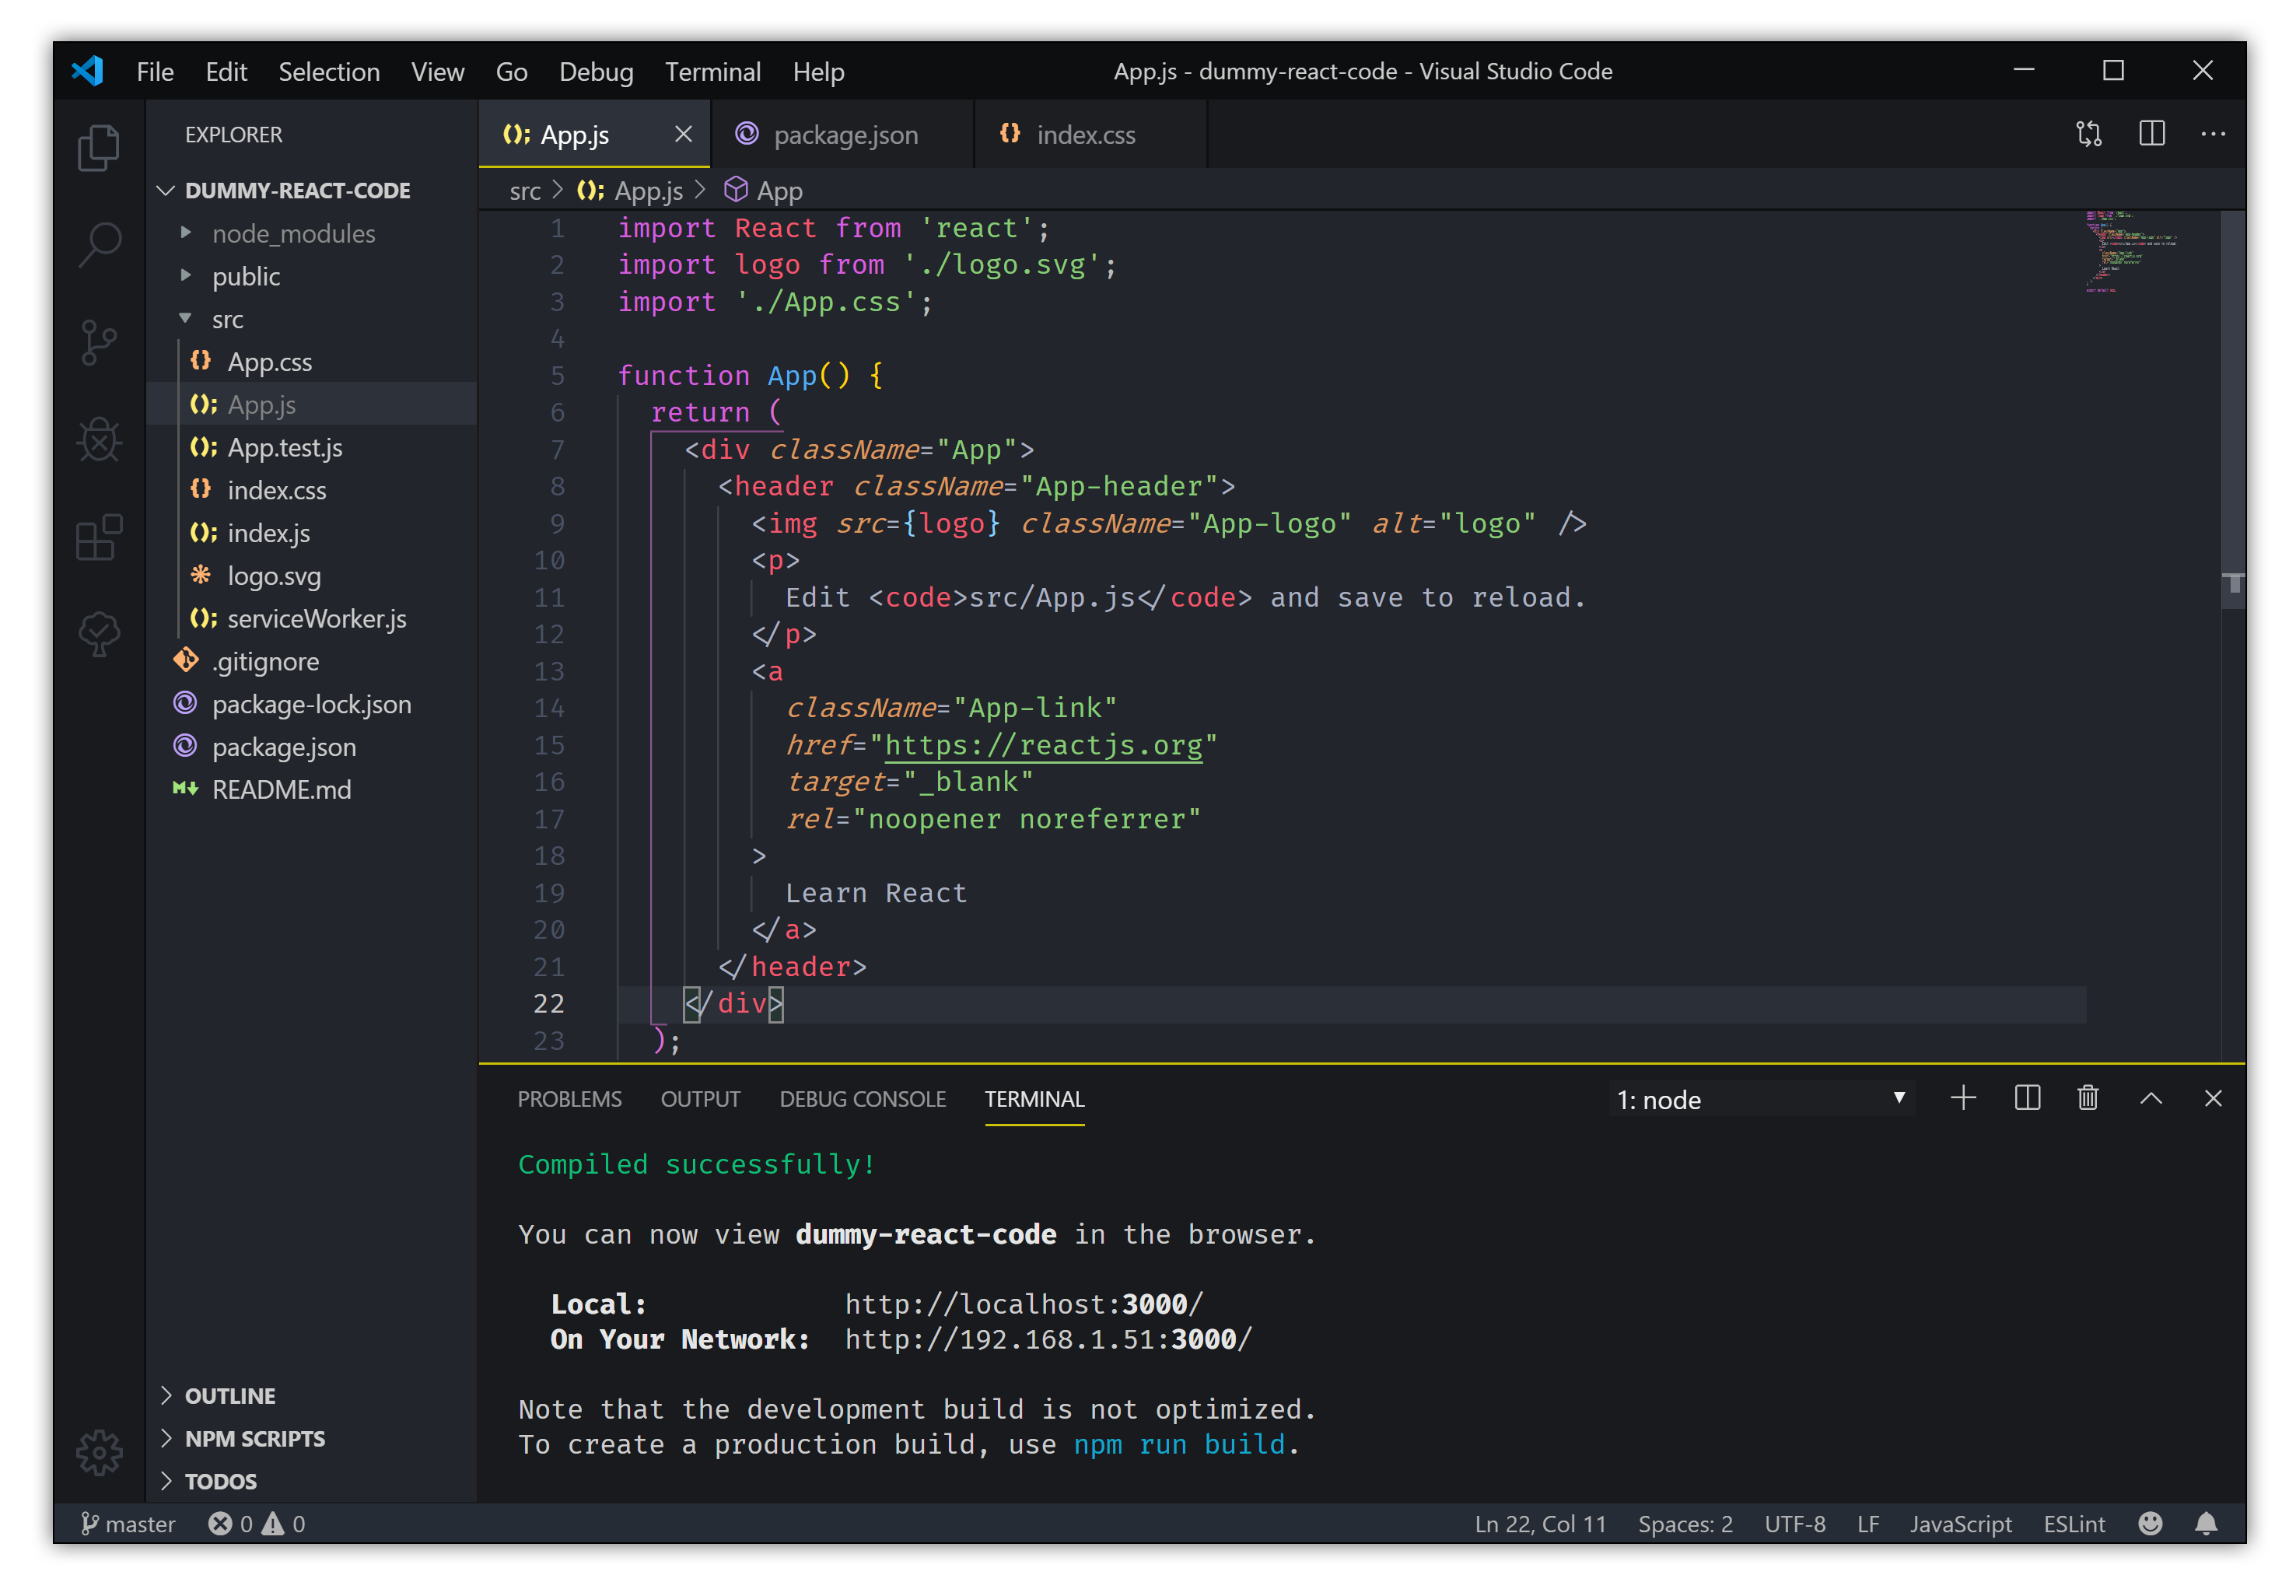This screenshot has width=2296, height=1596.
Task: Add a new terminal with plus icon
Action: tap(1963, 1098)
